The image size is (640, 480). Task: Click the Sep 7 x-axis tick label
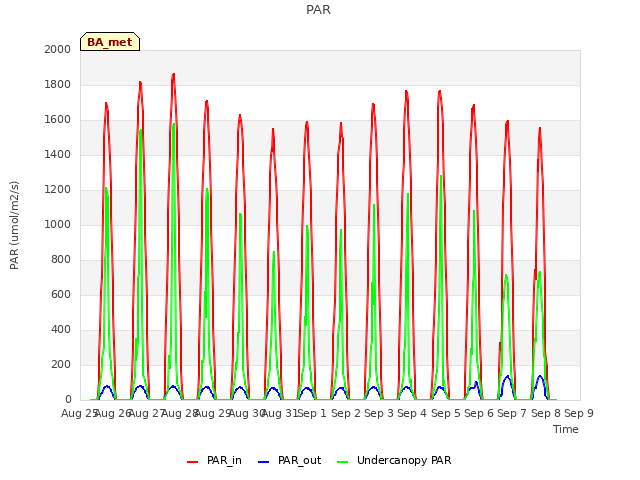click(512, 413)
